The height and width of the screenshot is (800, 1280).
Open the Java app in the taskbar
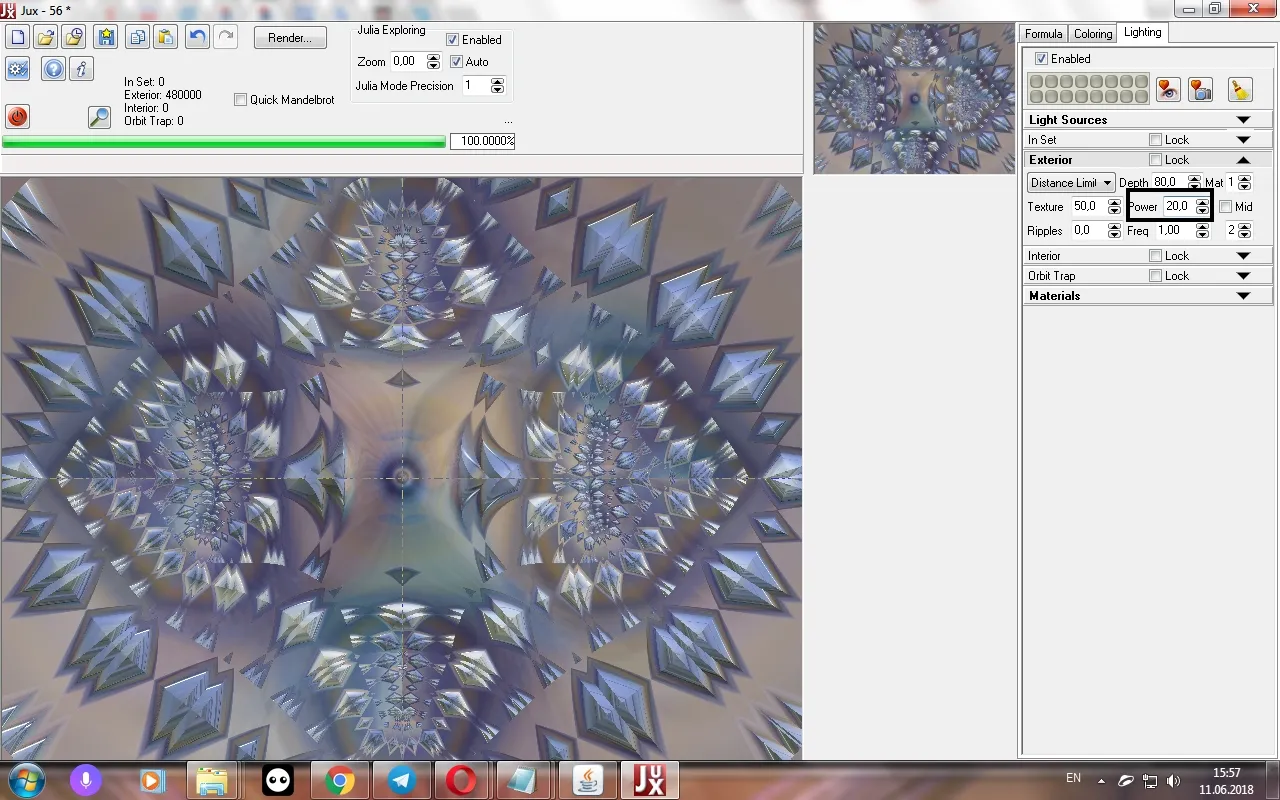(587, 780)
